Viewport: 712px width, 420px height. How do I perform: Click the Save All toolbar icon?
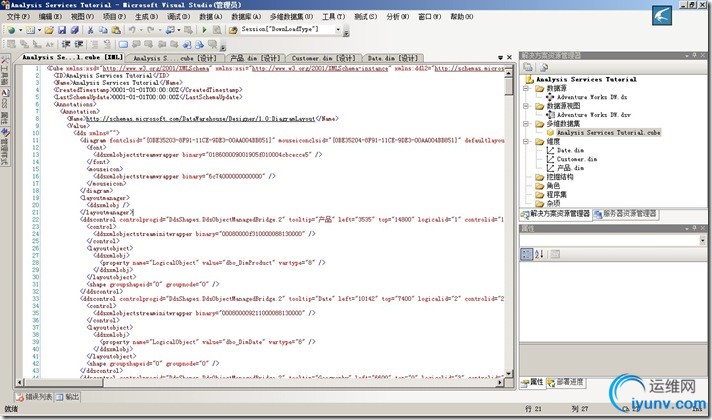(74, 30)
